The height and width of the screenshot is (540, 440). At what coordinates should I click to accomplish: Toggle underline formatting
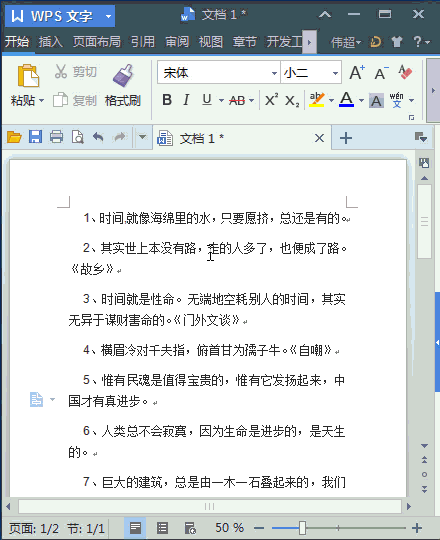coord(207,100)
